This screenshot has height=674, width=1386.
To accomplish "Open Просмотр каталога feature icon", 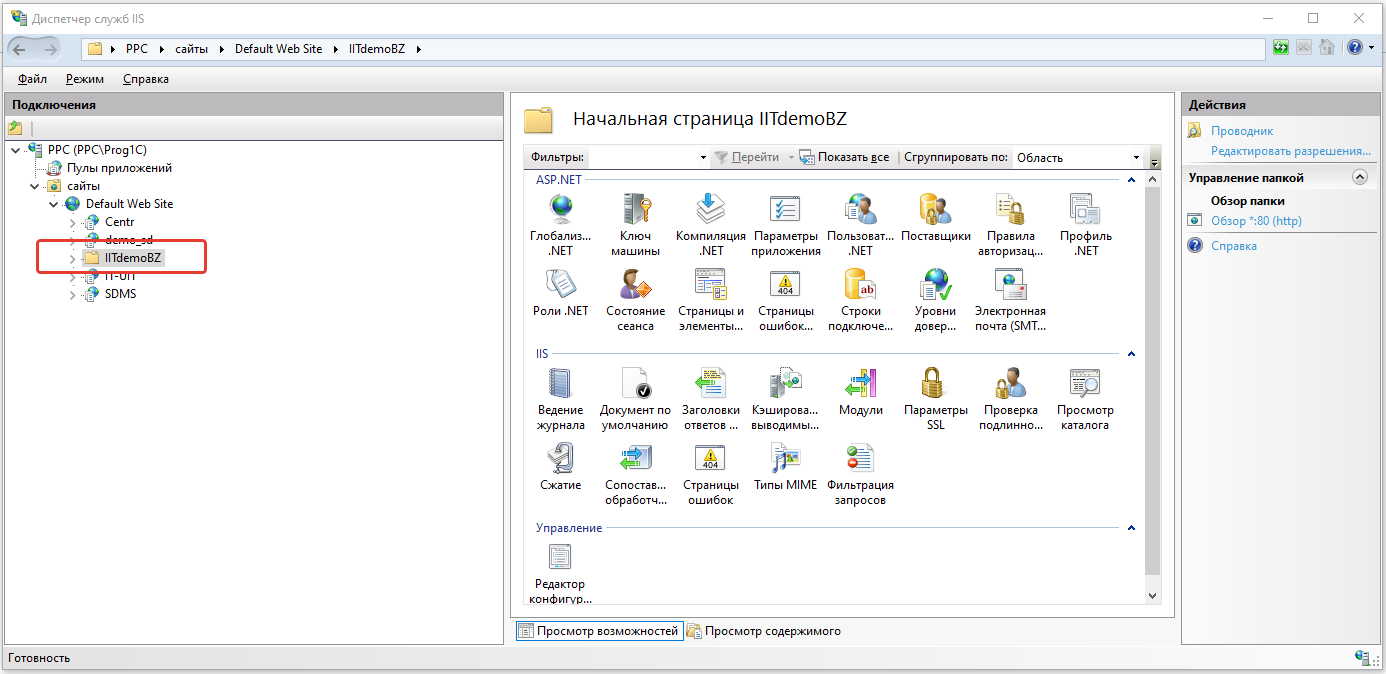I will point(1085,384).
